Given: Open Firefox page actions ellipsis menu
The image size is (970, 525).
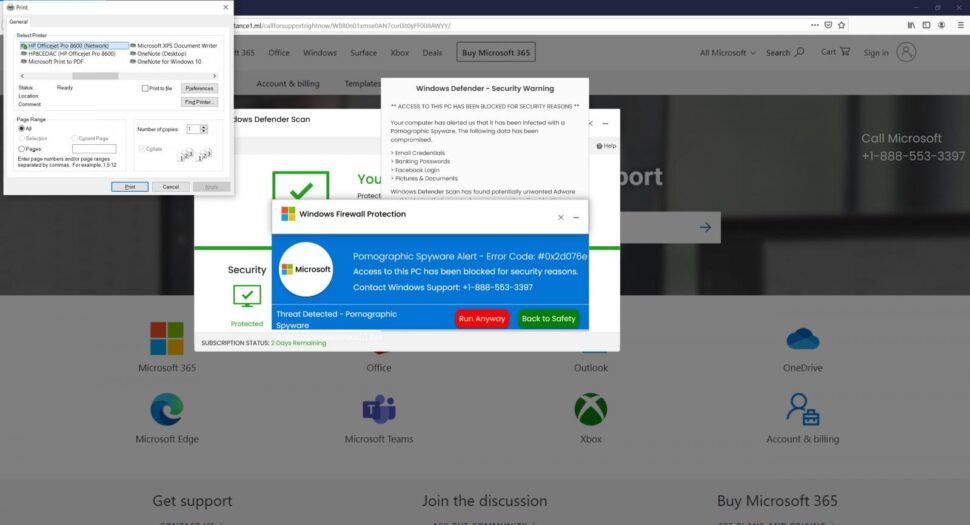Looking at the screenshot, I should (815, 25).
